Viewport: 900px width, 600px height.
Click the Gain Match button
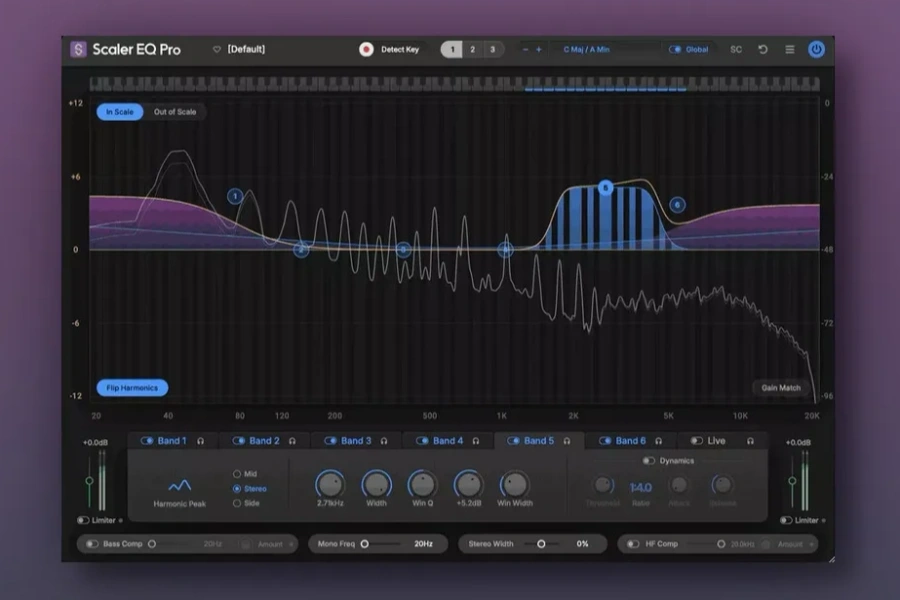tap(781, 388)
